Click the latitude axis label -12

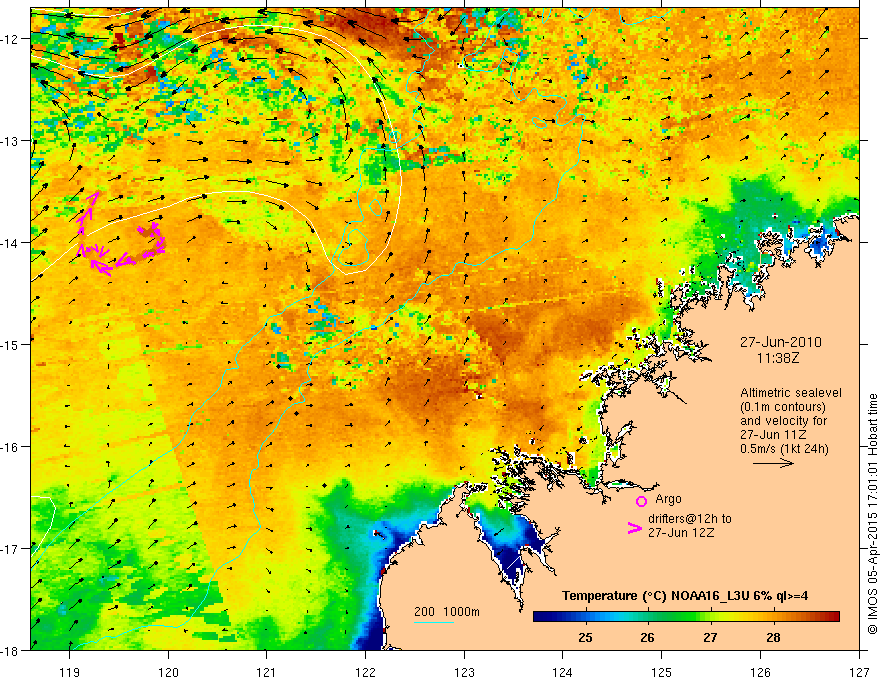[11, 39]
